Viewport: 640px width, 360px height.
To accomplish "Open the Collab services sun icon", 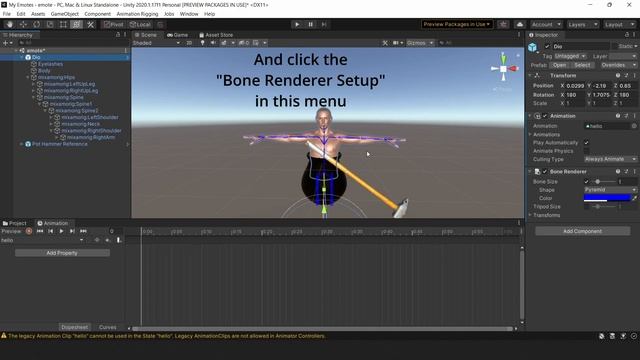I will click(503, 24).
